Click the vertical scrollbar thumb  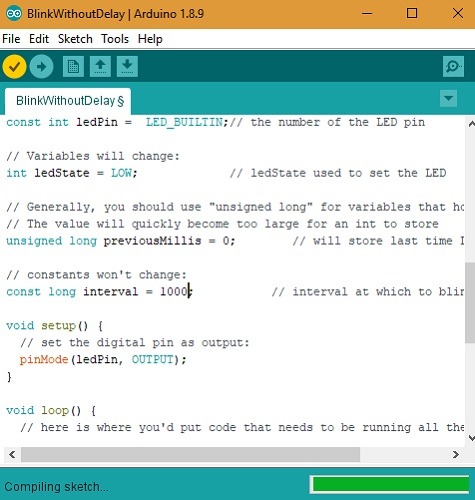[x=470, y=303]
